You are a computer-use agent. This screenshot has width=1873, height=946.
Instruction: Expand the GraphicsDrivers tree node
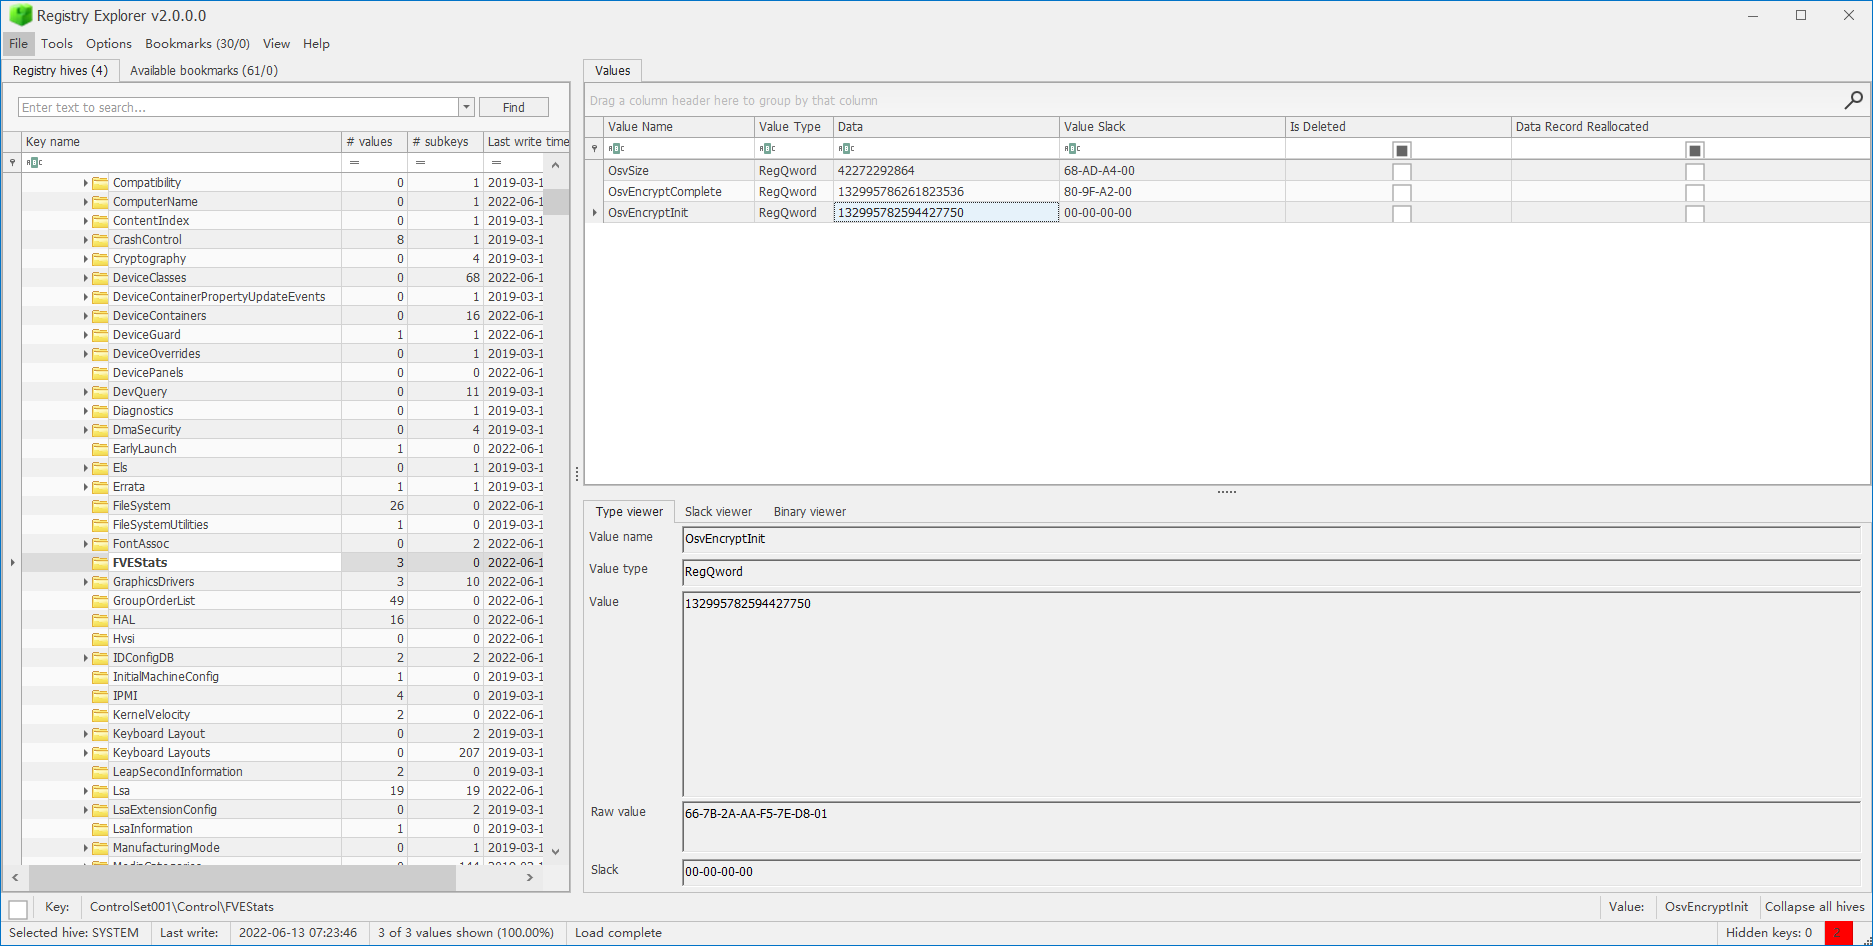tap(85, 582)
